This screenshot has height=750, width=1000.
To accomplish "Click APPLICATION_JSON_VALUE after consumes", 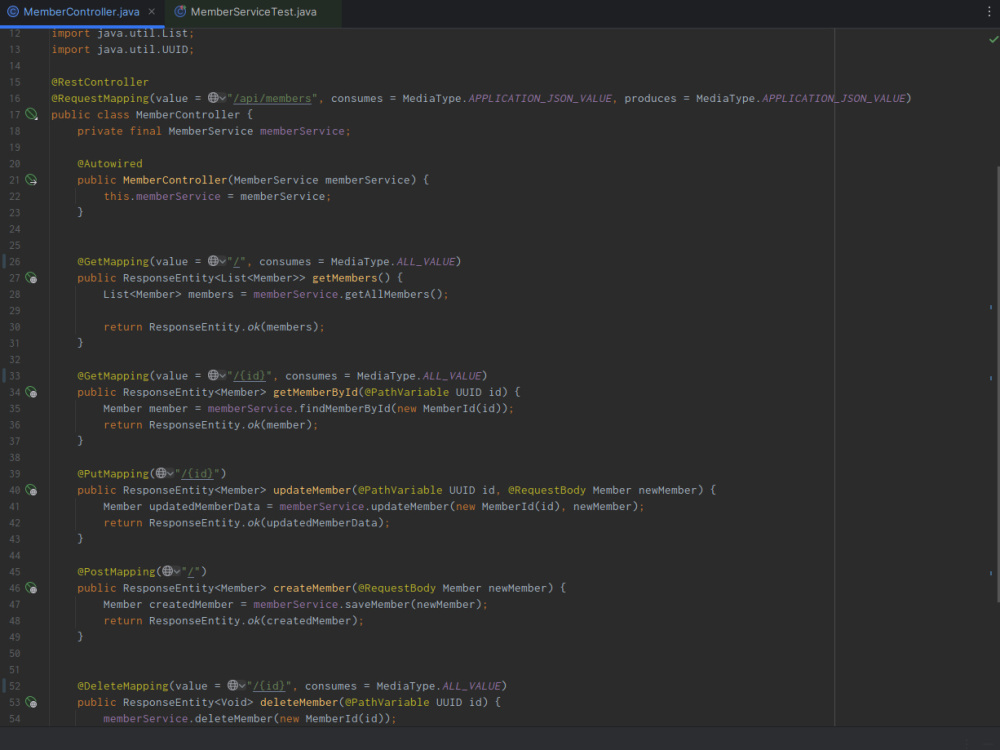I will pyautogui.click(x=540, y=99).
